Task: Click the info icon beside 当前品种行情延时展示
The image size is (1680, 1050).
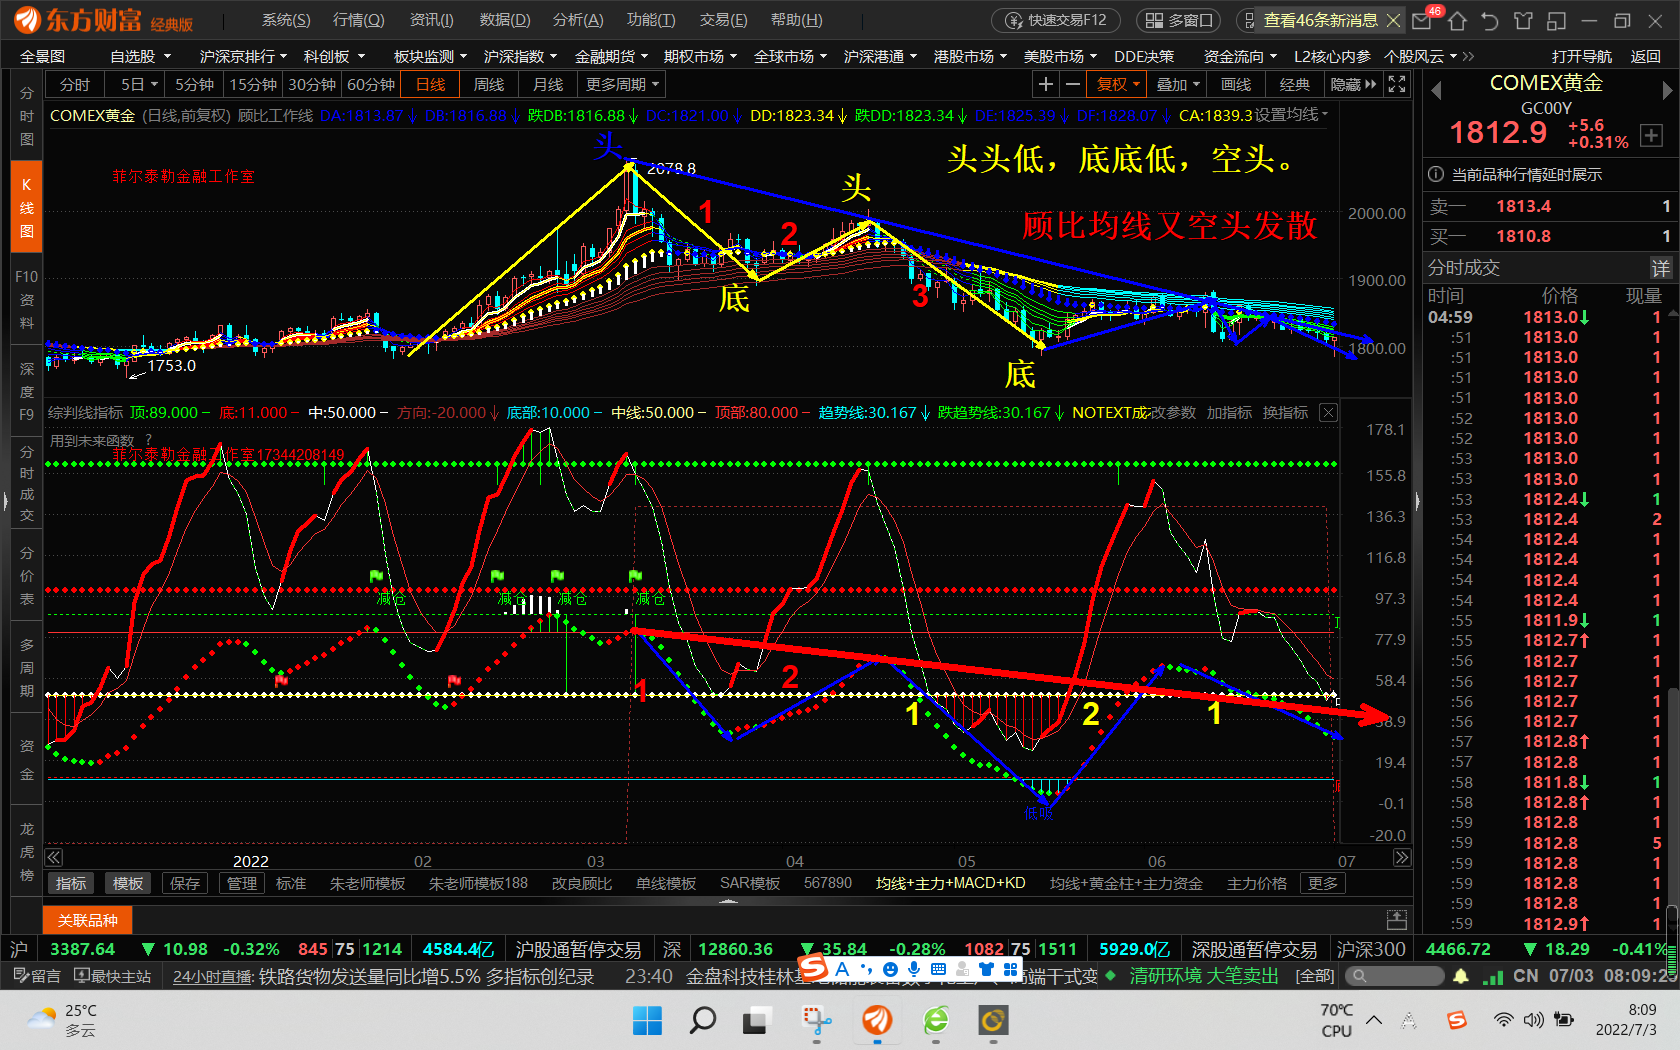Action: tap(1436, 174)
